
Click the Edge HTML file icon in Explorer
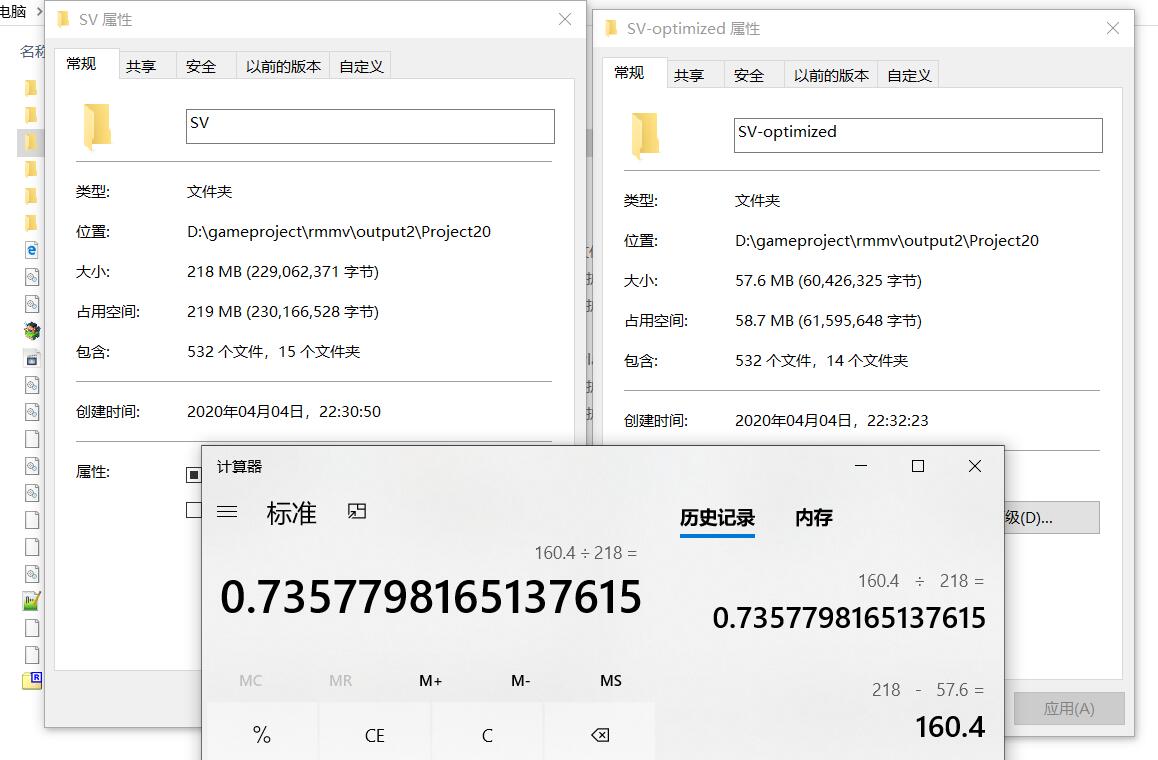click(32, 250)
